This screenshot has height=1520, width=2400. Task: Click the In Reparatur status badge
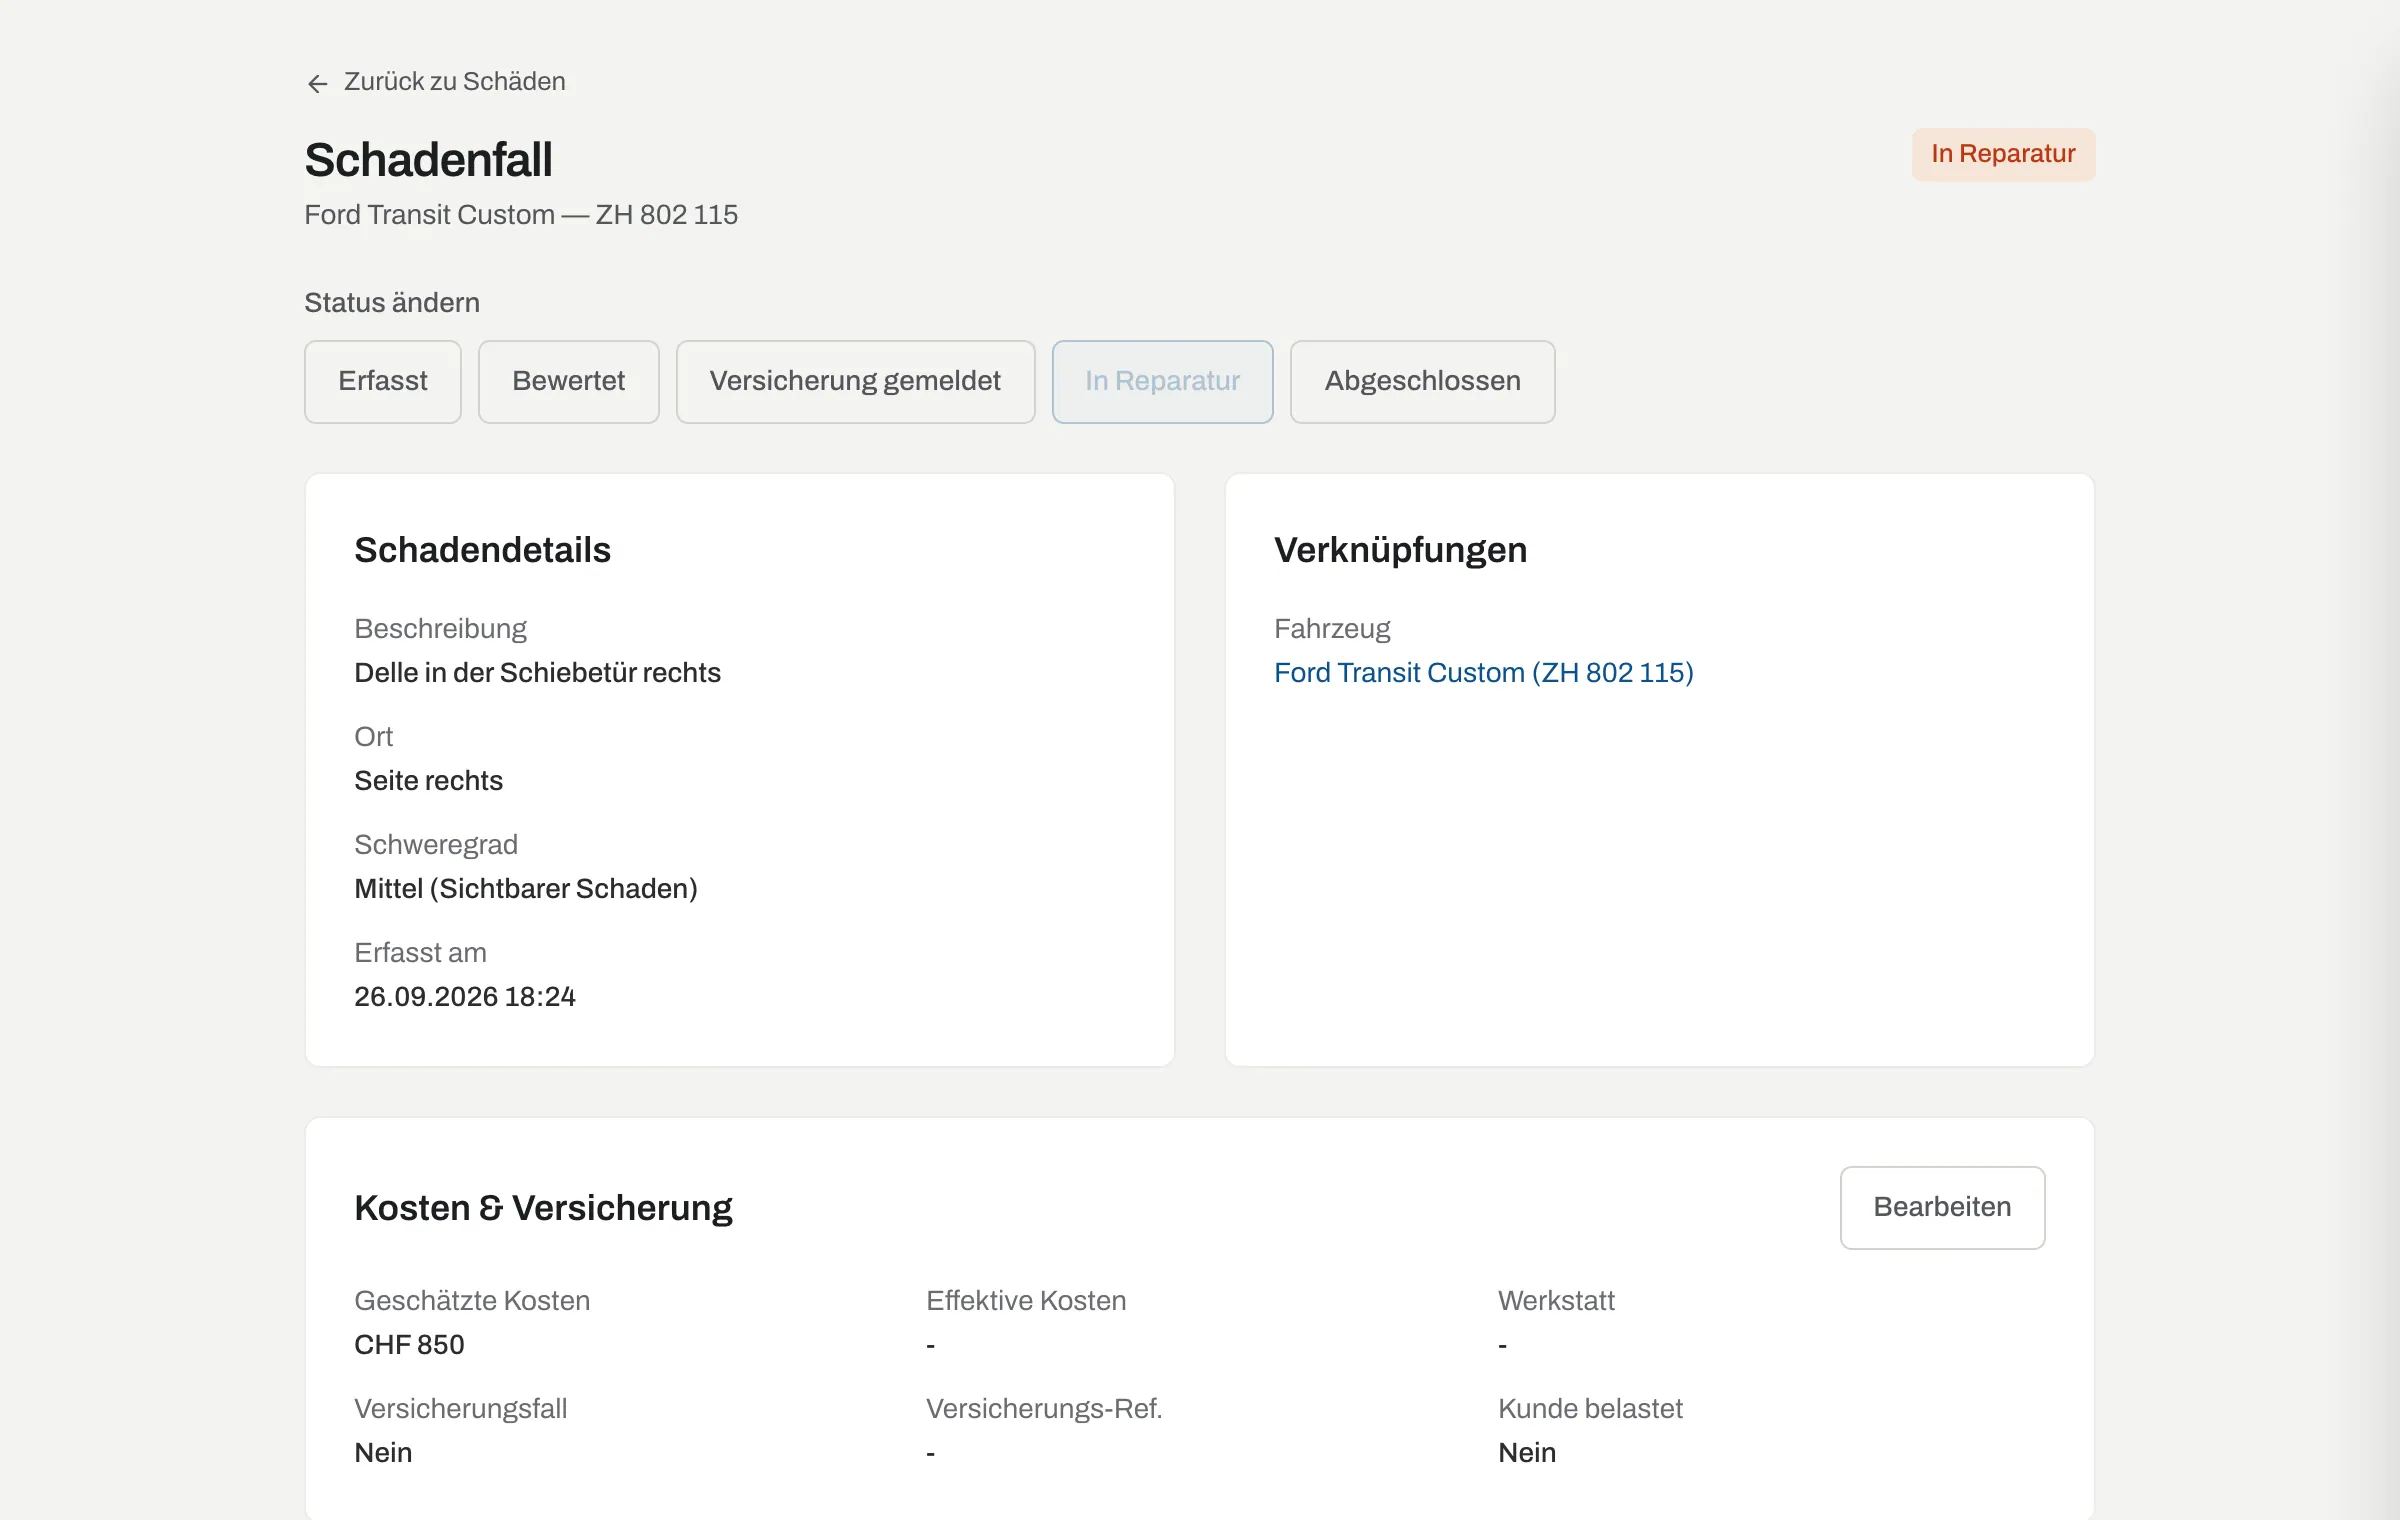point(2003,154)
